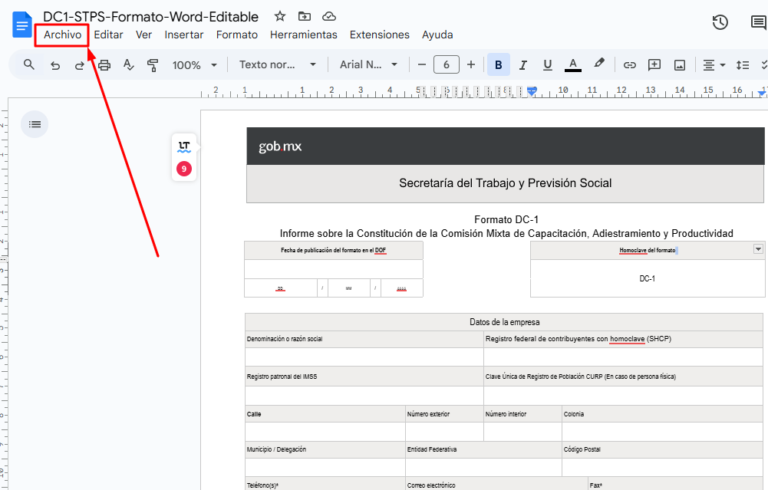Star the document with the star icon

(x=280, y=16)
